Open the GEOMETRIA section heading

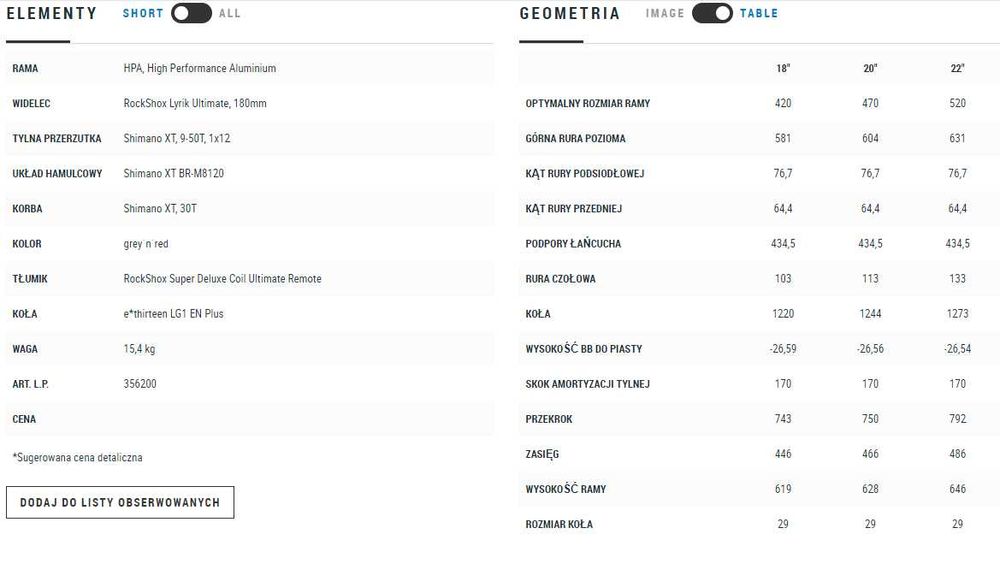pos(570,13)
